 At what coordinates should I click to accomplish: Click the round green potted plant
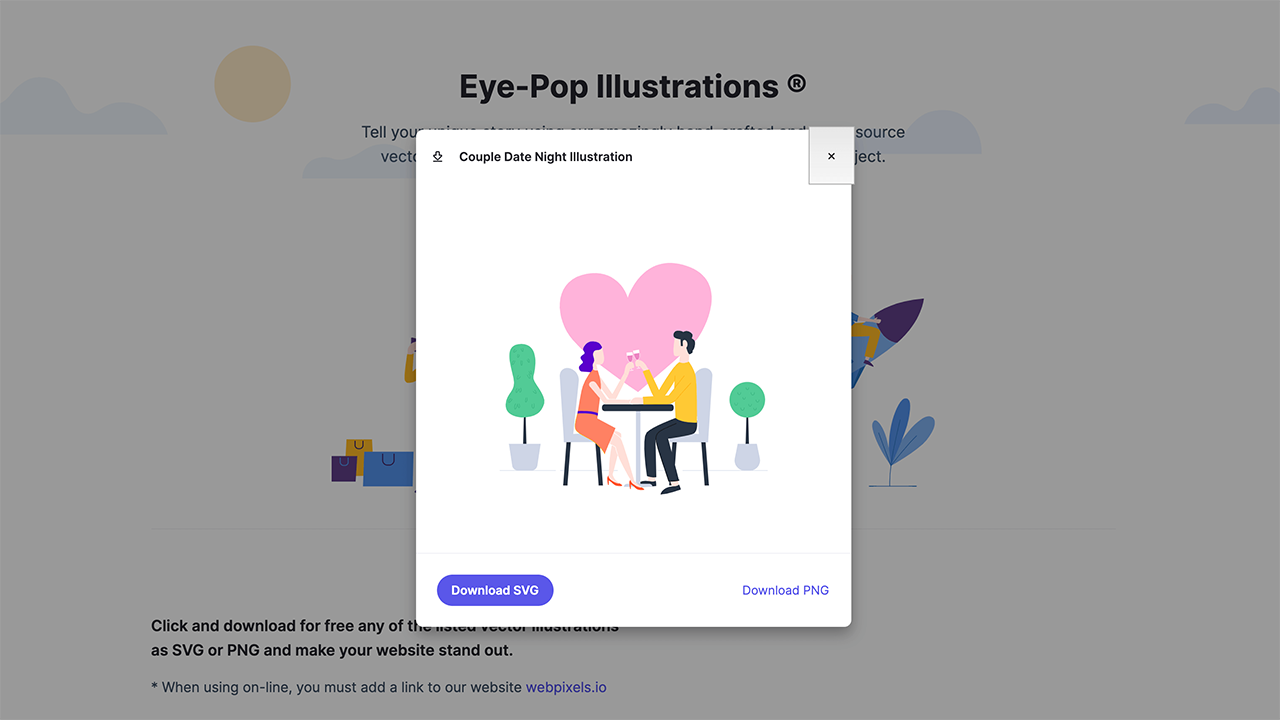(747, 426)
